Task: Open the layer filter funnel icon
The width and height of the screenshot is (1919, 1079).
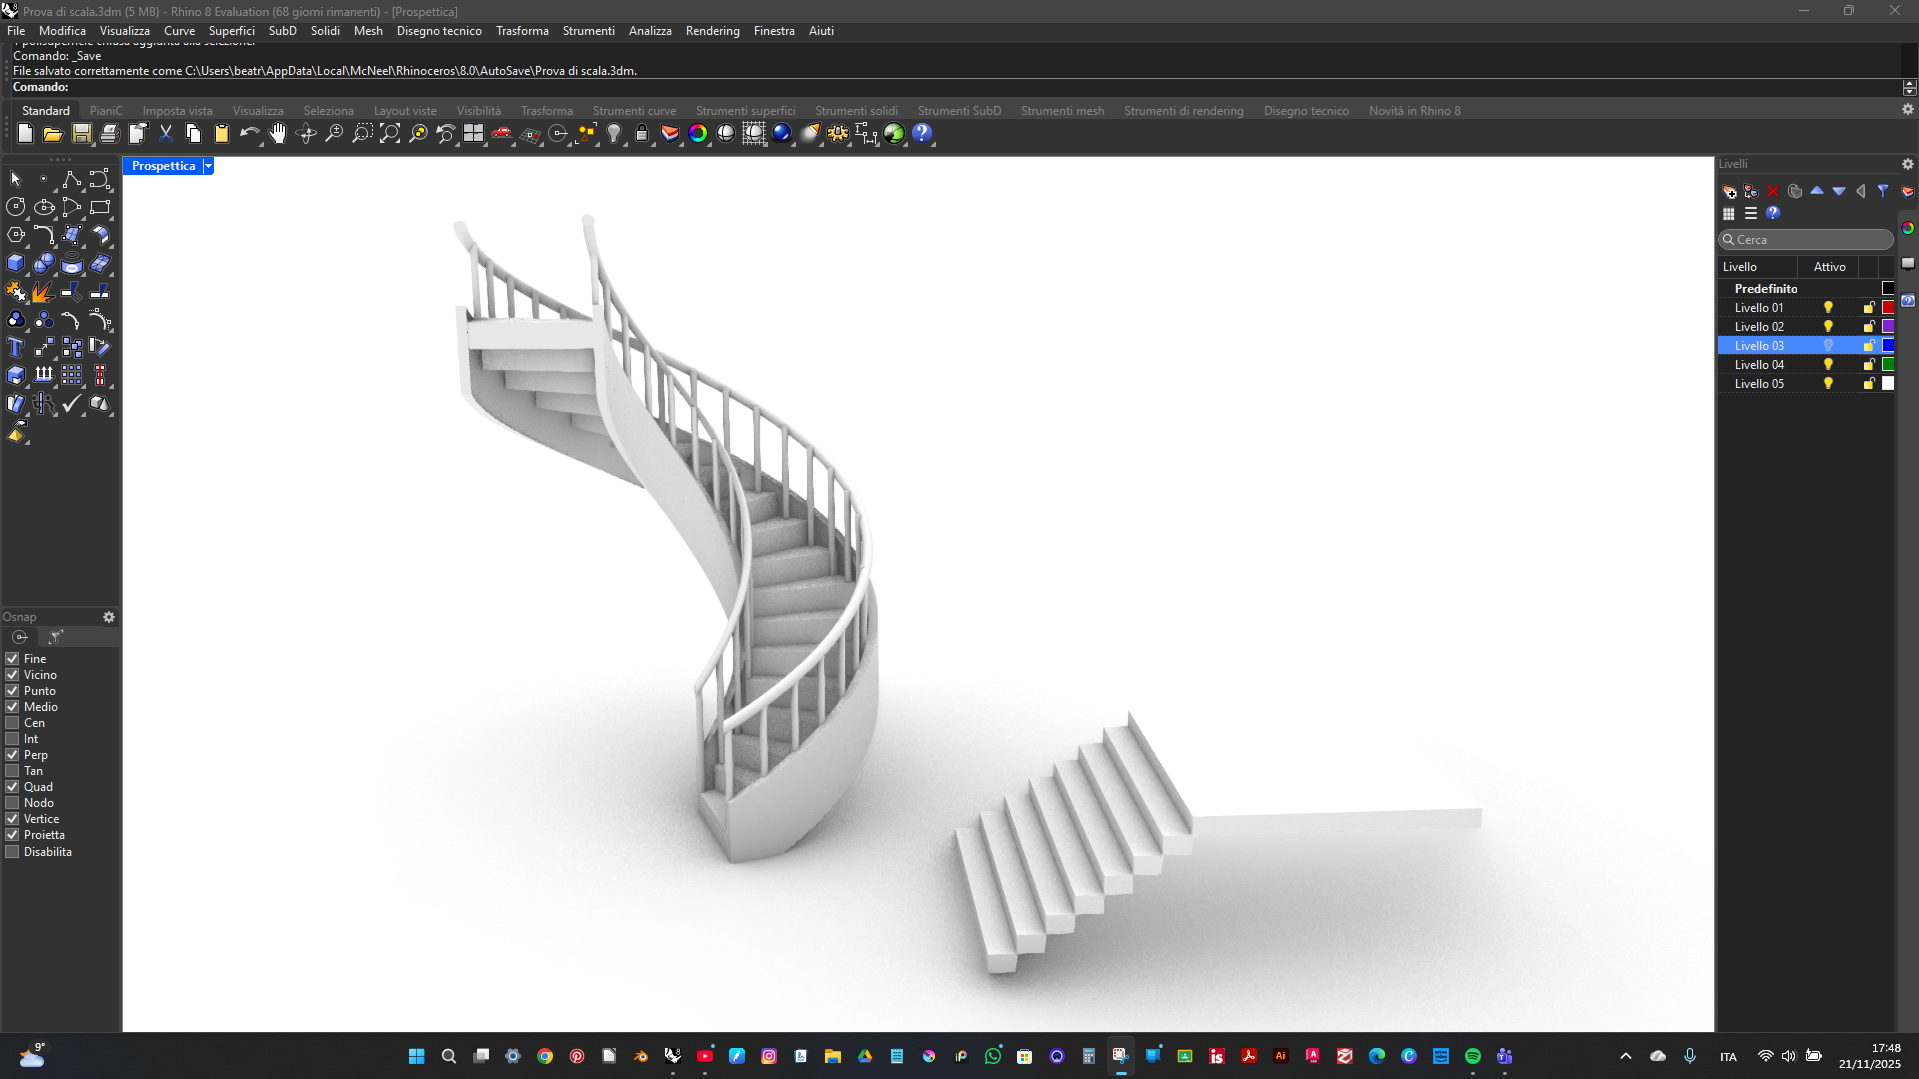Action: pyautogui.click(x=1883, y=190)
